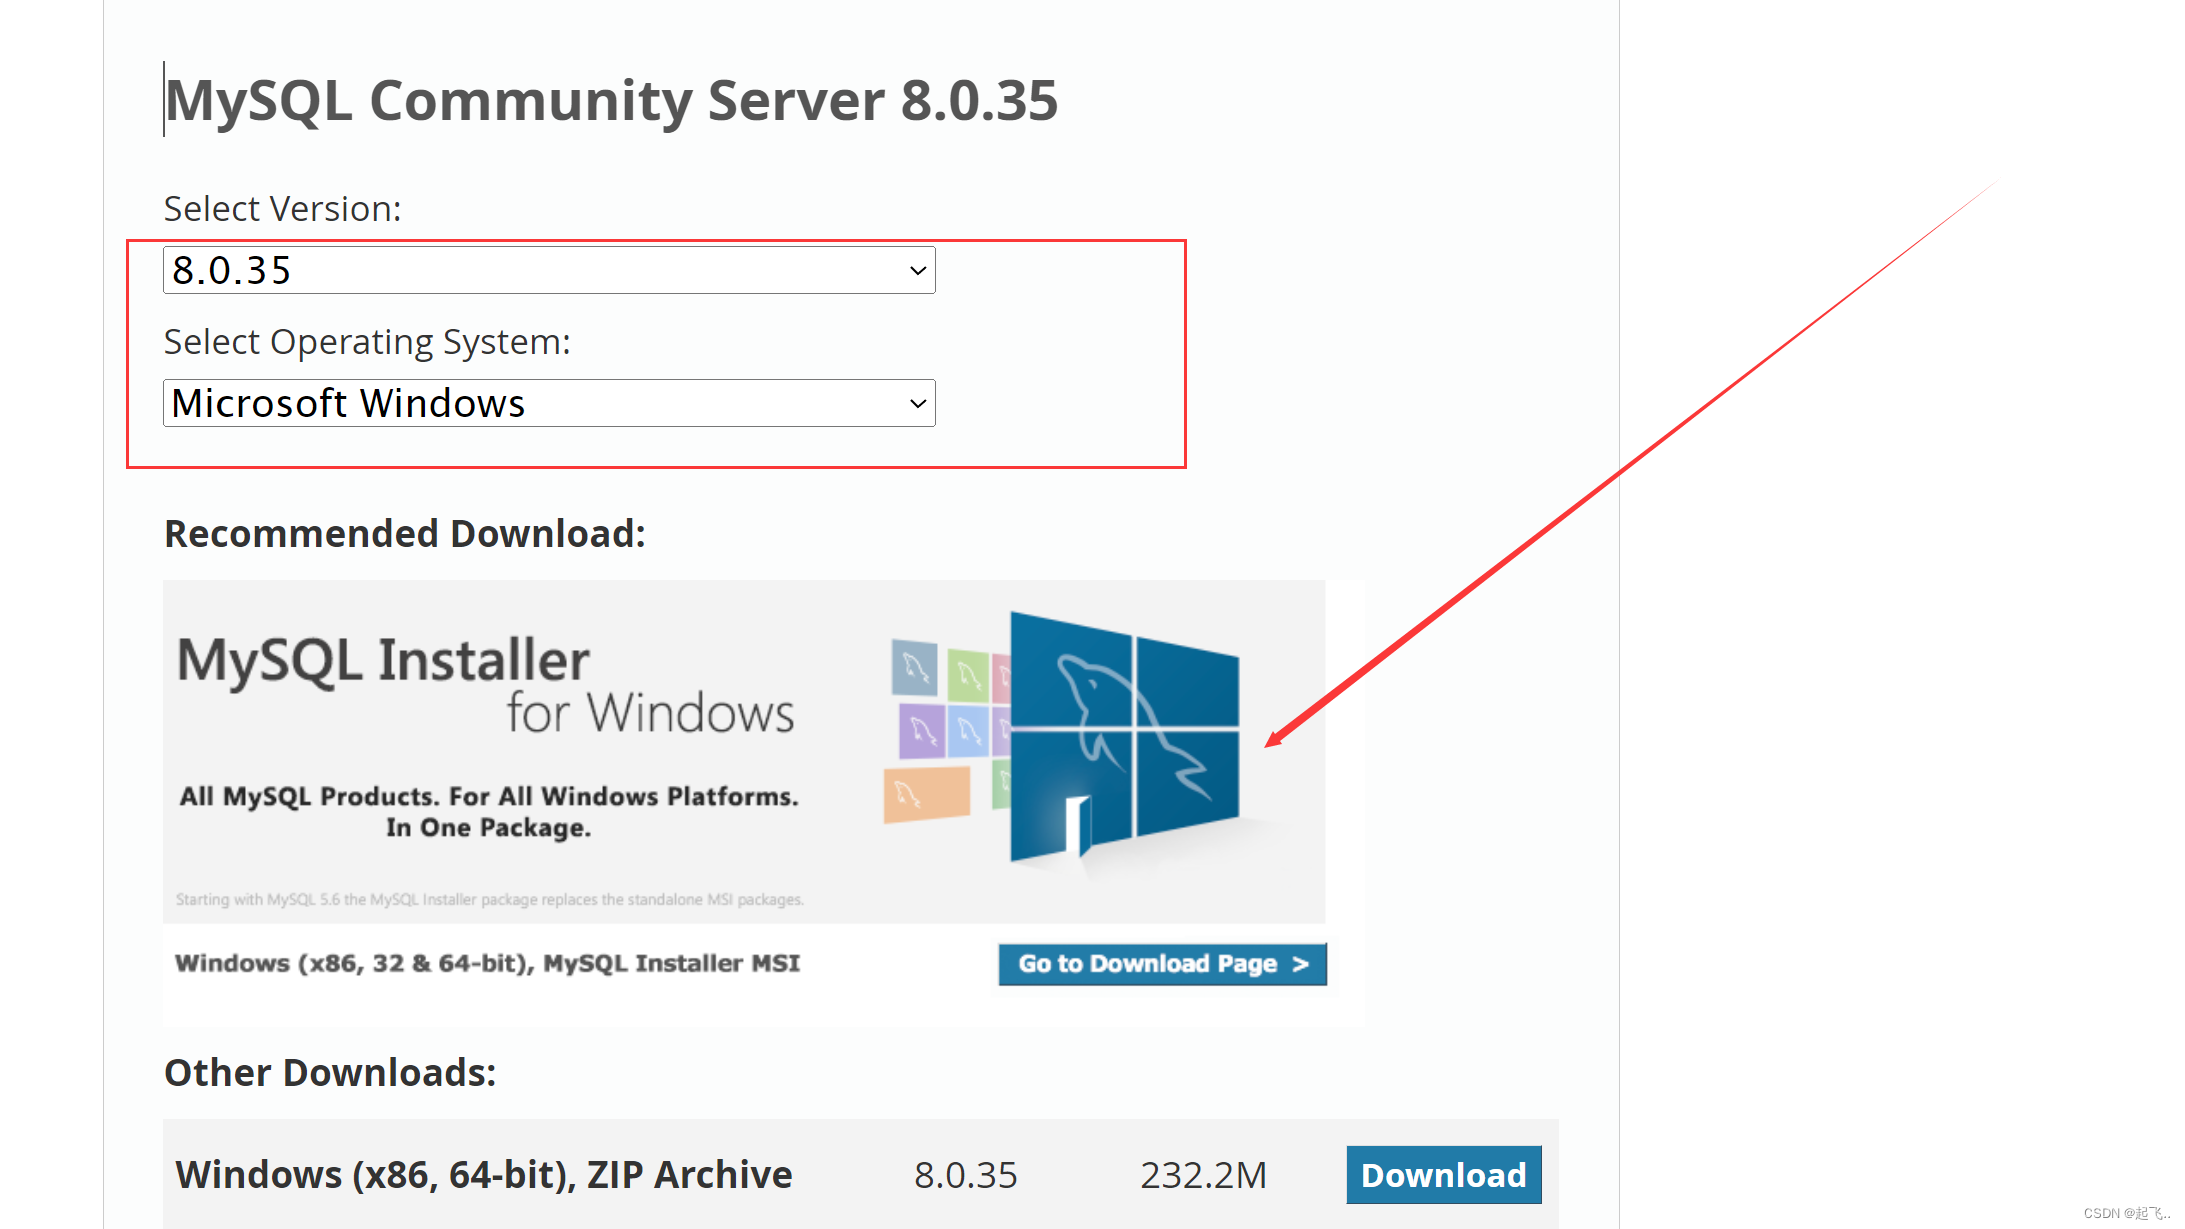The image size is (2185, 1229).
Task: Open the Microsoft Windows operating system dropdown
Action: 548,403
